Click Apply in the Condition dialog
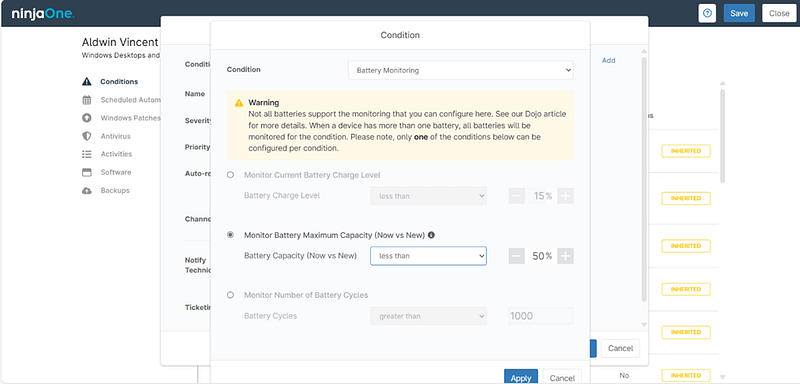Screen dimensions: 800x384 (521, 377)
